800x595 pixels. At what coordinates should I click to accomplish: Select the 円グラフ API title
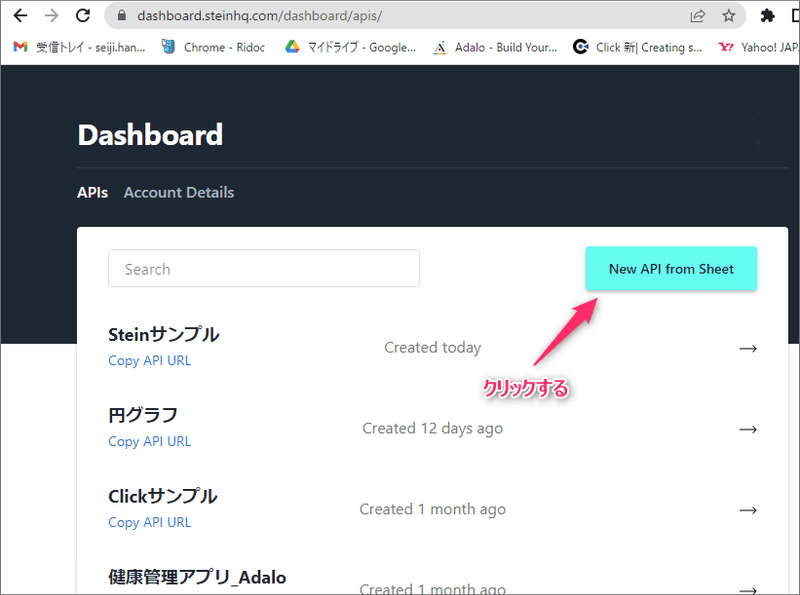pos(143,415)
